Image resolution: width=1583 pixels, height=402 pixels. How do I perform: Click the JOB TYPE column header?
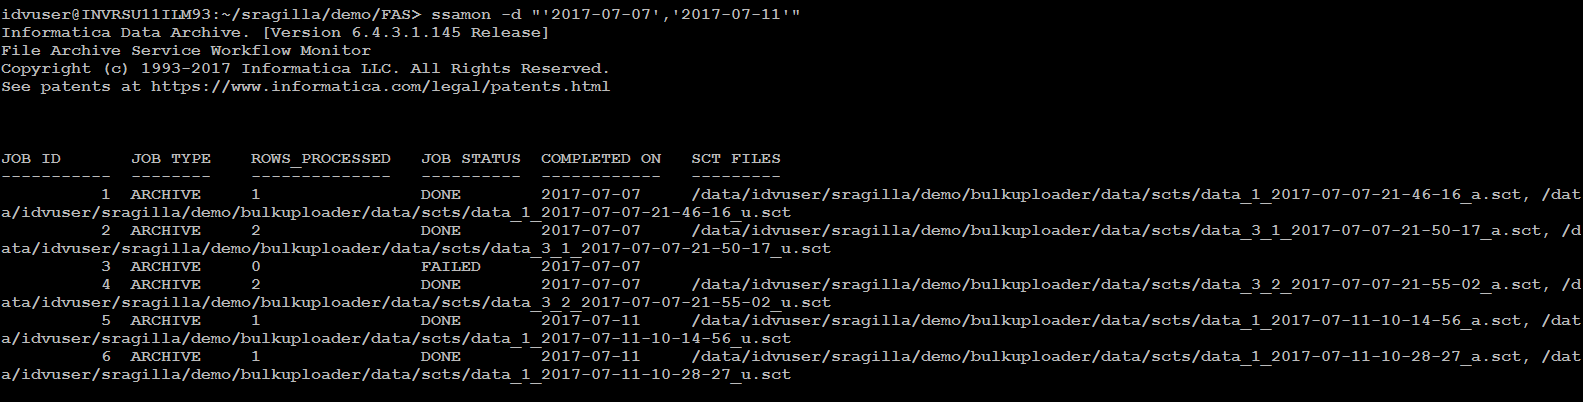(171, 159)
